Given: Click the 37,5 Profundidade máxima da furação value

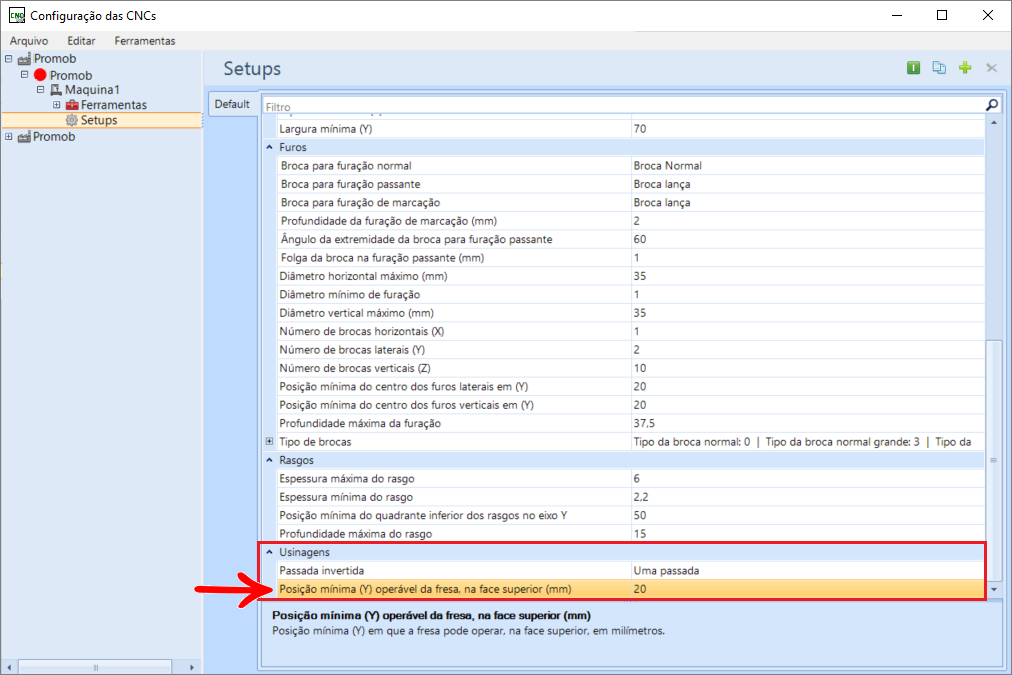Looking at the screenshot, I should (x=807, y=423).
